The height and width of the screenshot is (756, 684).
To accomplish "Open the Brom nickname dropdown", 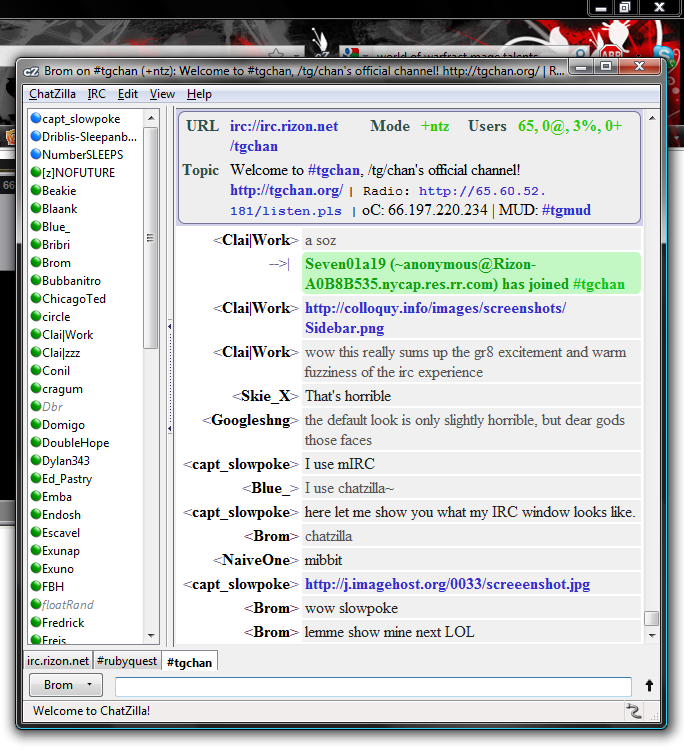I will (65, 685).
